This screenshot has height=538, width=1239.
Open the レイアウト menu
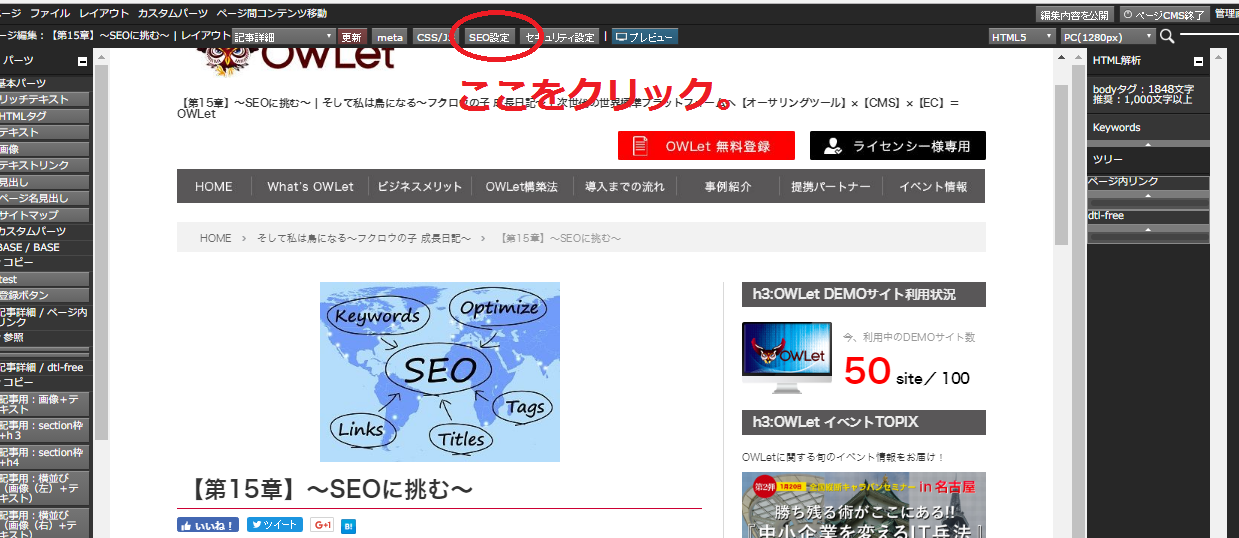click(x=103, y=14)
